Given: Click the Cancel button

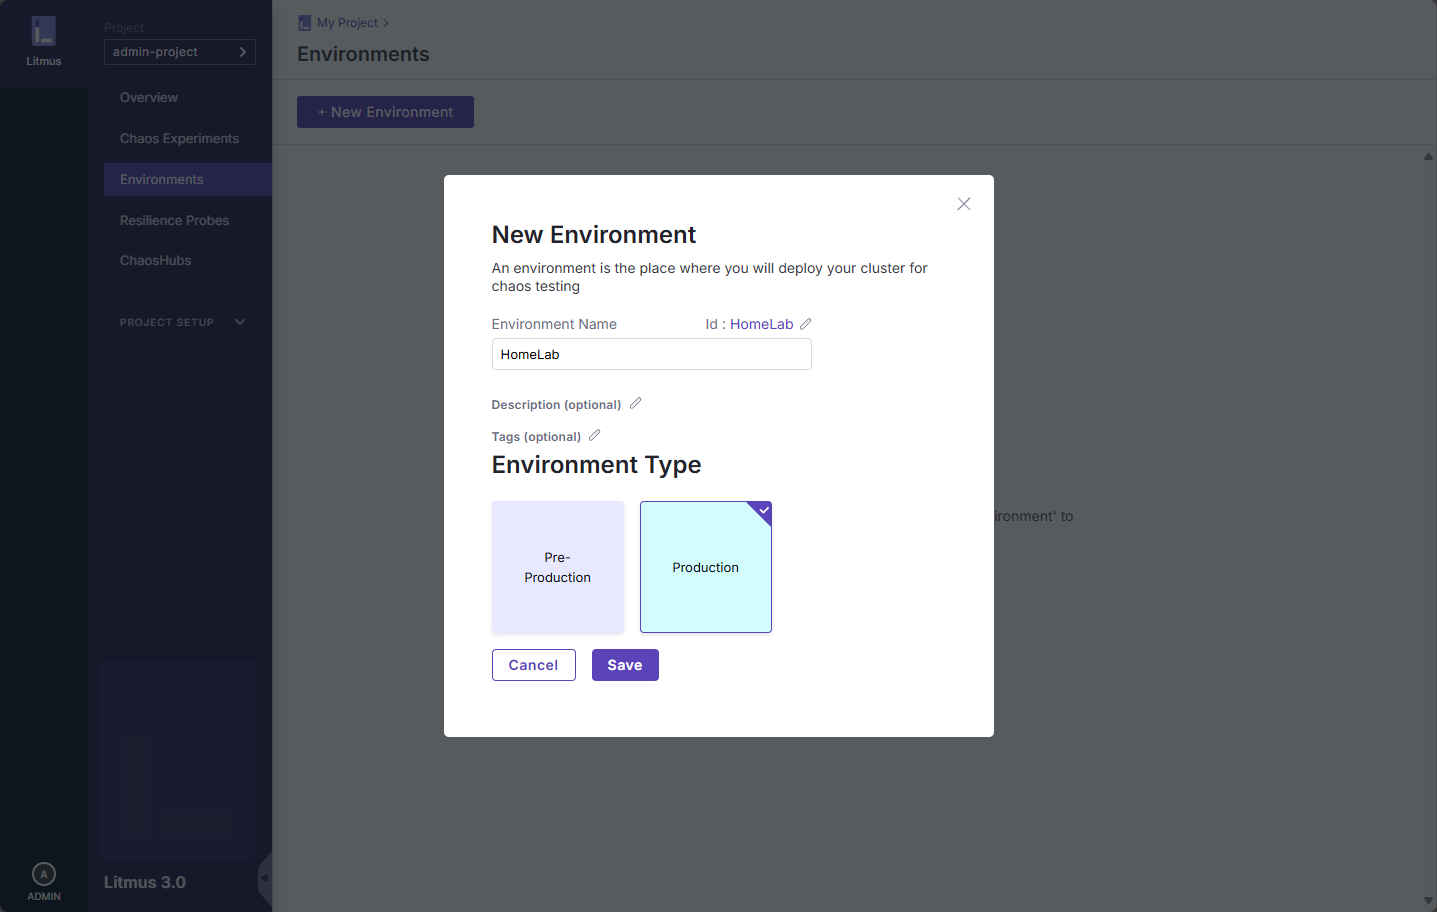Looking at the screenshot, I should [533, 665].
